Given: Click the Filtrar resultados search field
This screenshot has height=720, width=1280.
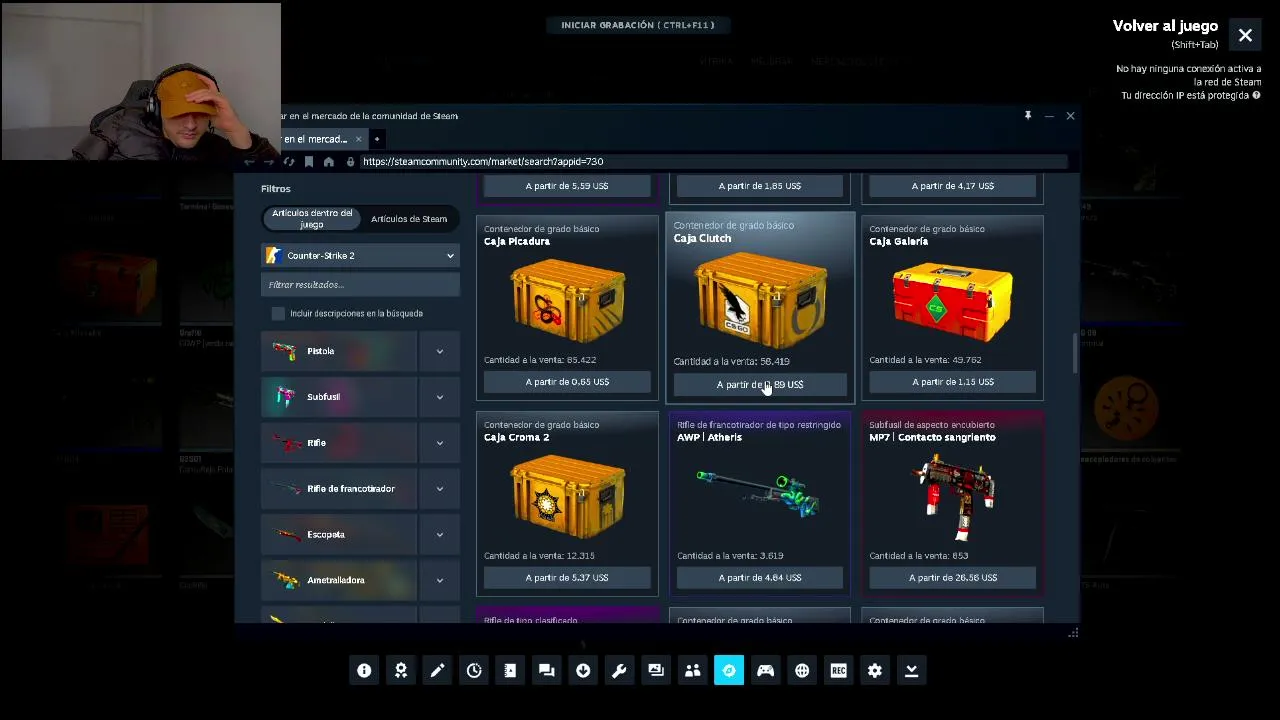Looking at the screenshot, I should 360,285.
